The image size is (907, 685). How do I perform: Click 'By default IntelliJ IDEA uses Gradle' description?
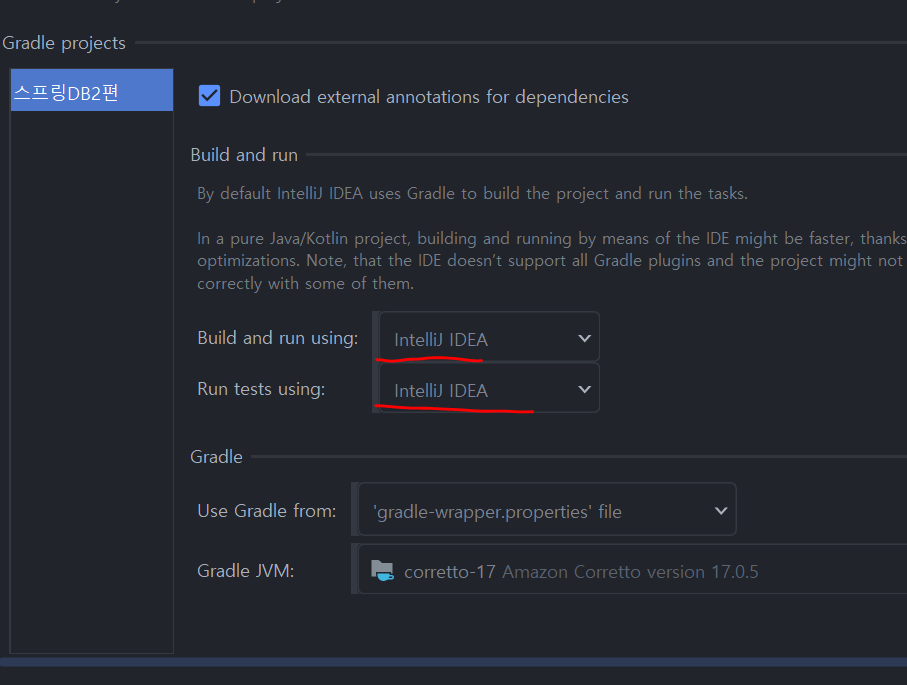pos(472,193)
